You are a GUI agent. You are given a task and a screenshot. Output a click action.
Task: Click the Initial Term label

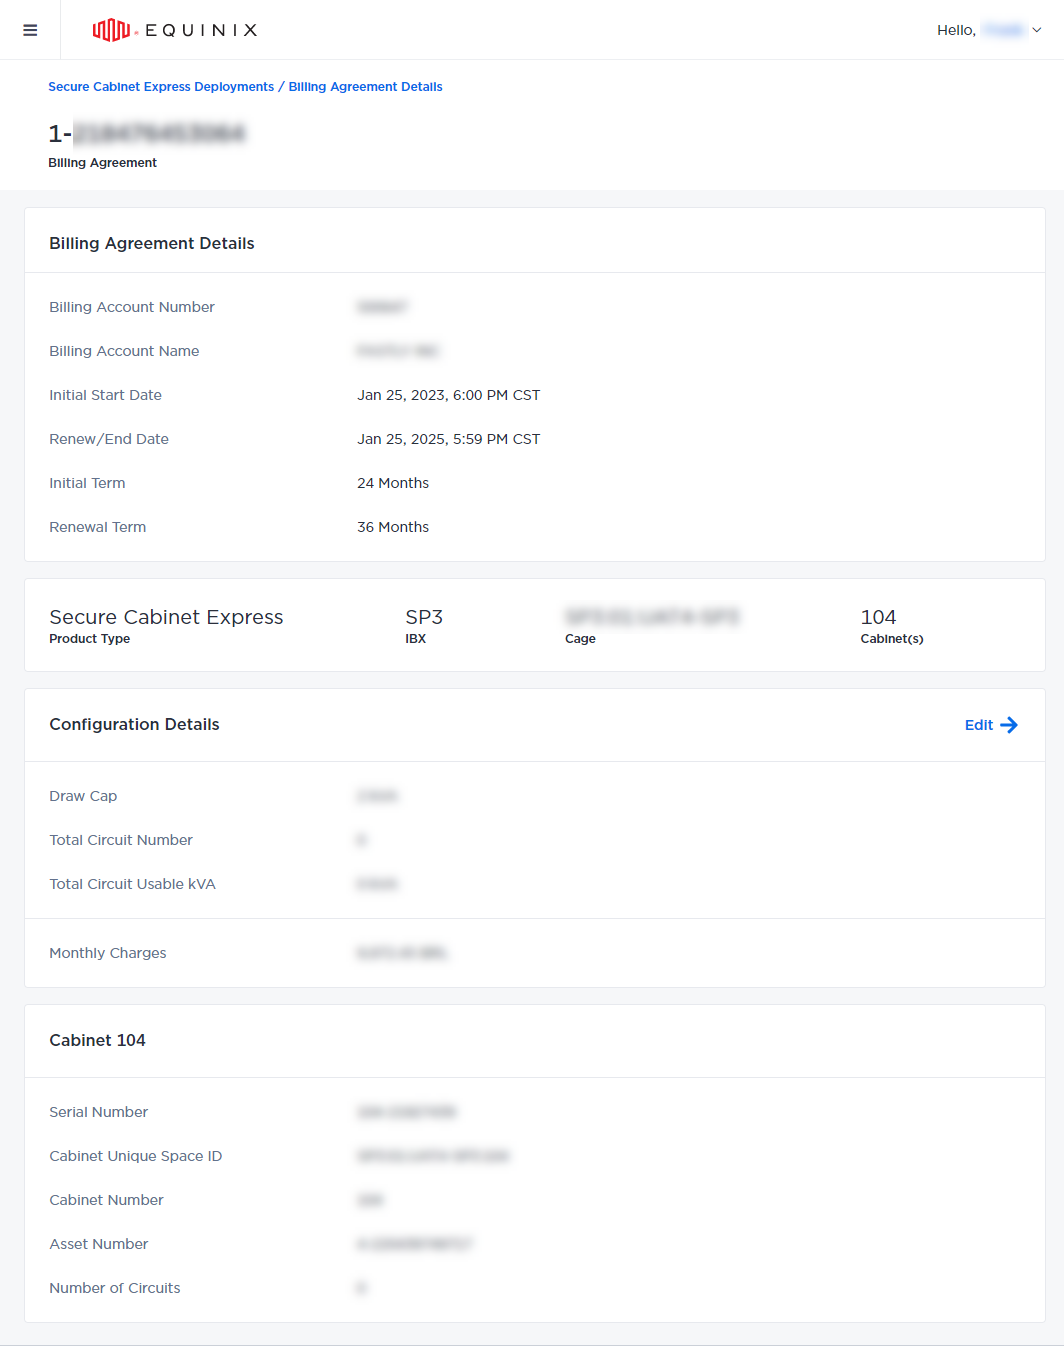tap(87, 483)
